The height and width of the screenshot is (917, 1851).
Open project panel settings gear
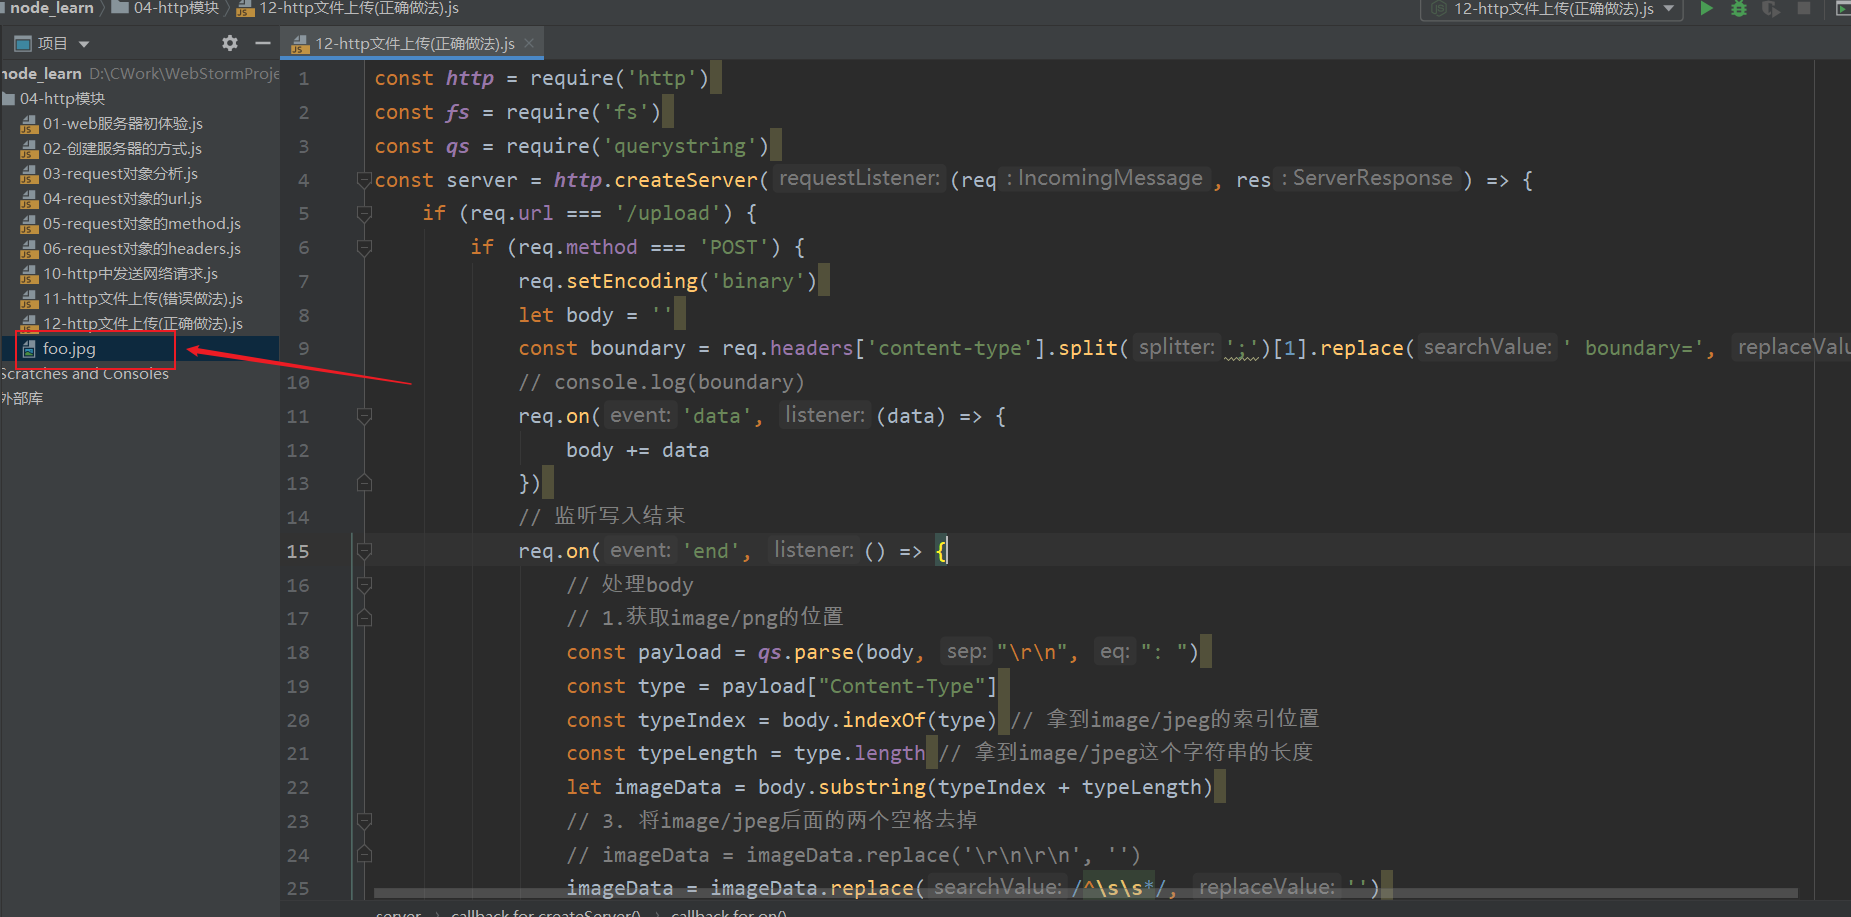tap(230, 43)
